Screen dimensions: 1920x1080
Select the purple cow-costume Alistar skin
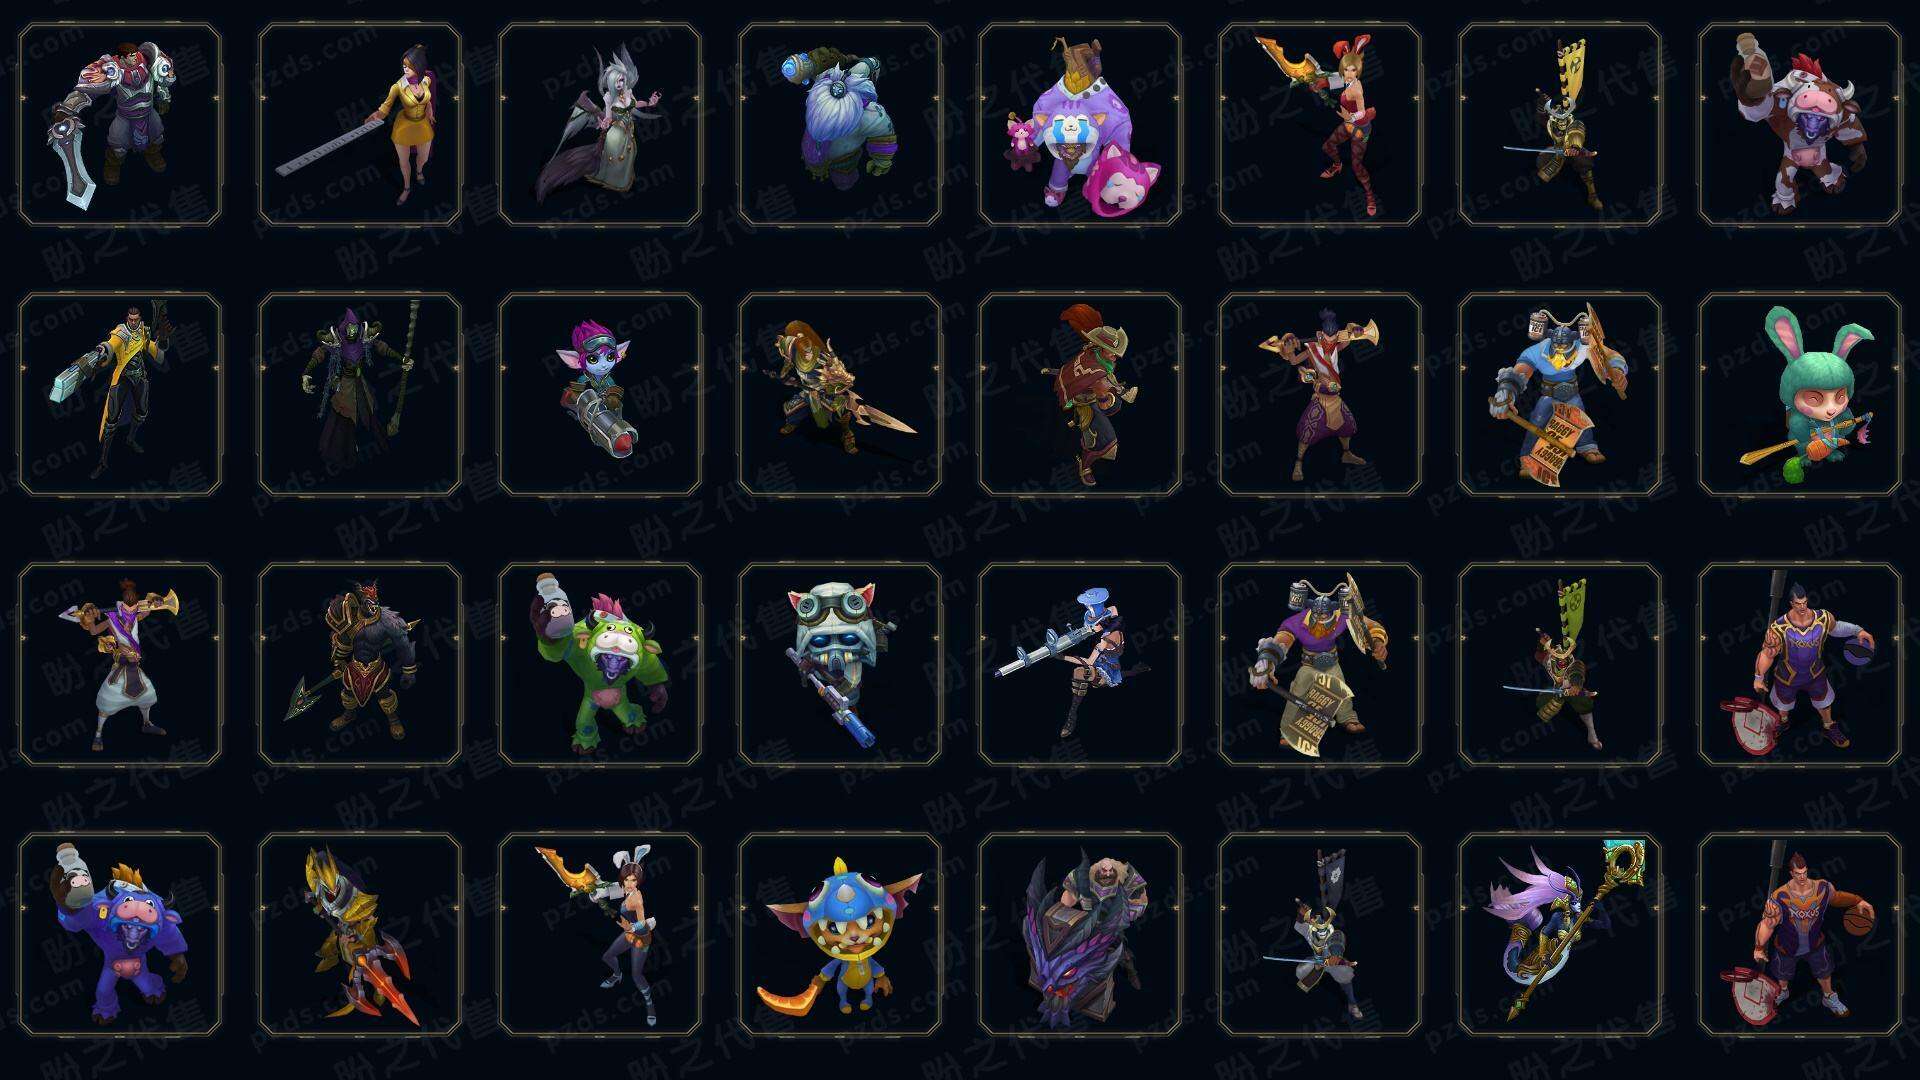119,934
